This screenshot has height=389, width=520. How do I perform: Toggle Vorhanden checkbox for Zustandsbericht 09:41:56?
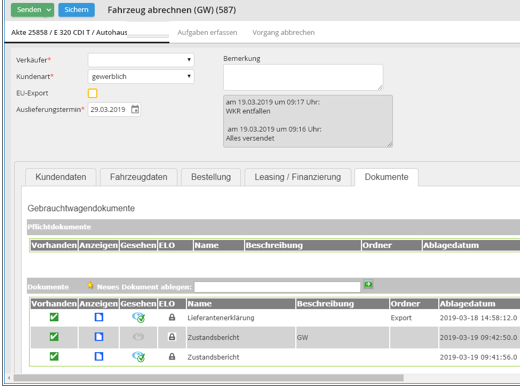(54, 356)
